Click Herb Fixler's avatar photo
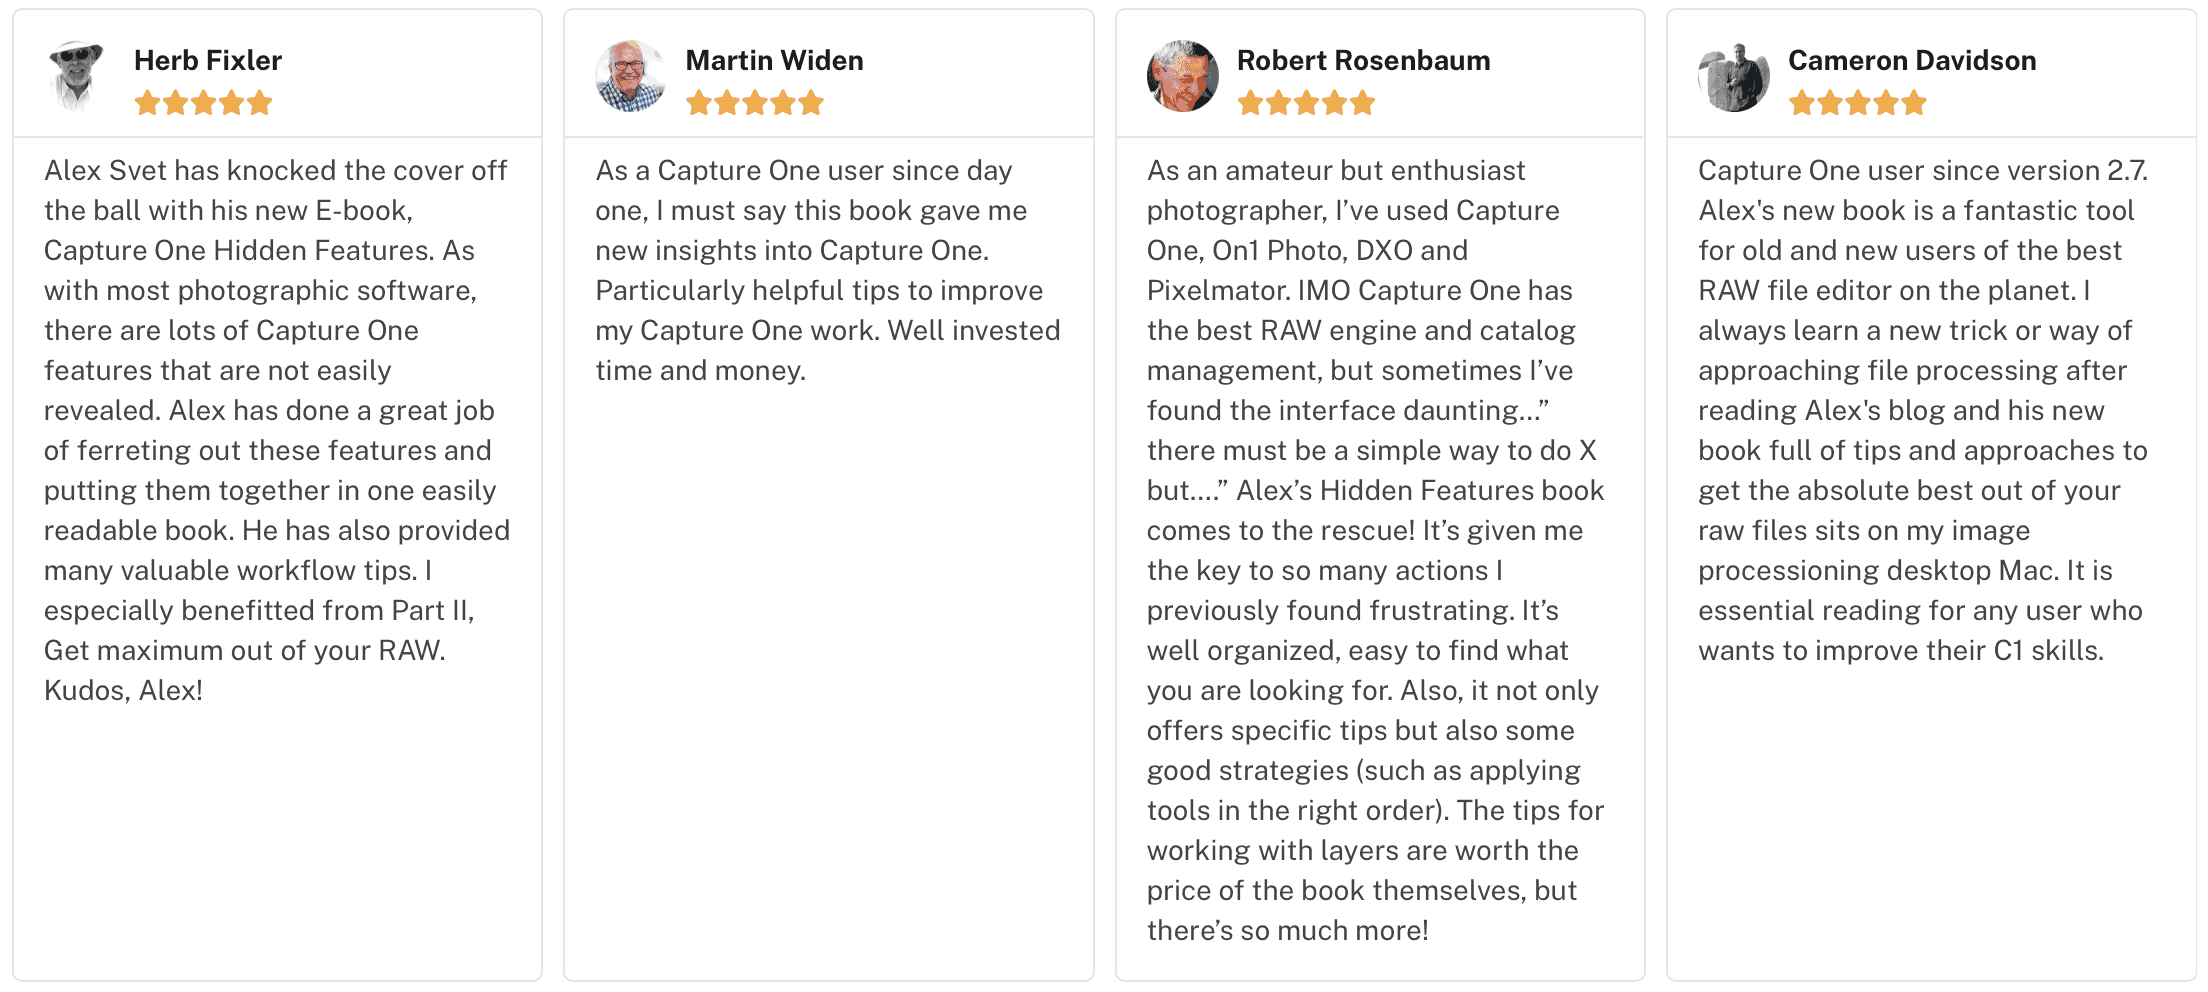2208x992 pixels. (79, 76)
